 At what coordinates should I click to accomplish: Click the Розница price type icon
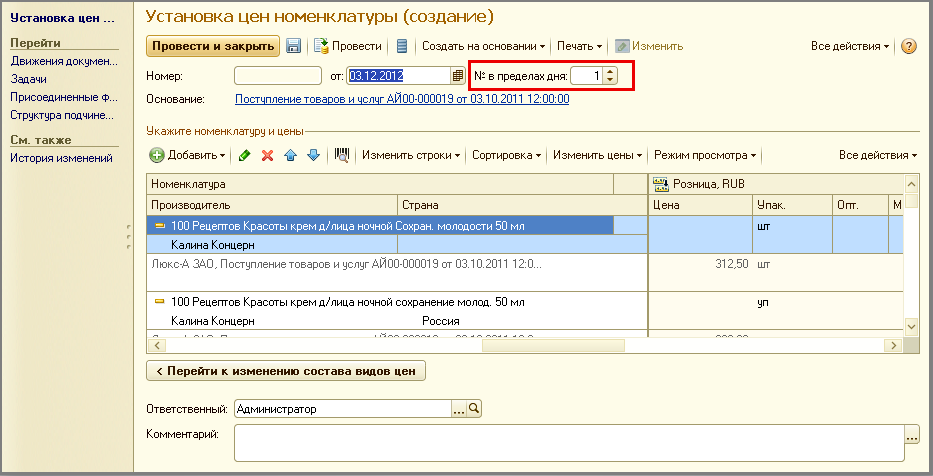tap(660, 184)
